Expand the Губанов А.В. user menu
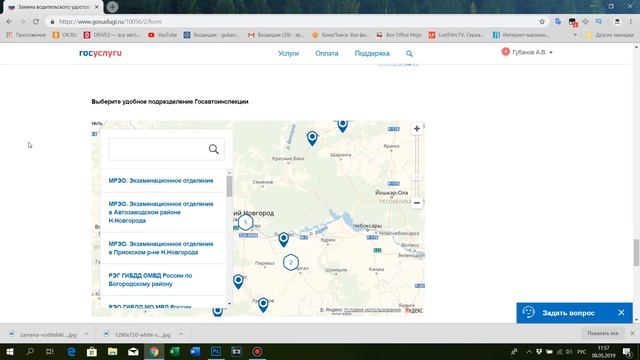Viewport: 640px width, 360px height. [x=527, y=52]
